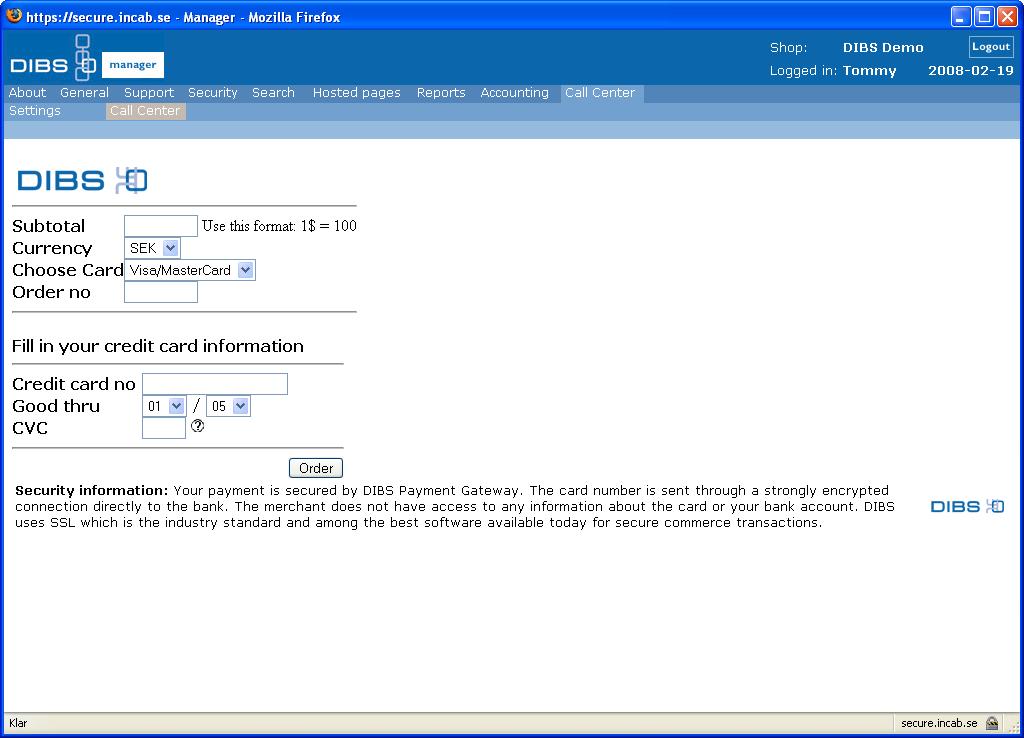Close the Firefox window
The width and height of the screenshot is (1024, 738).
click(x=1007, y=16)
